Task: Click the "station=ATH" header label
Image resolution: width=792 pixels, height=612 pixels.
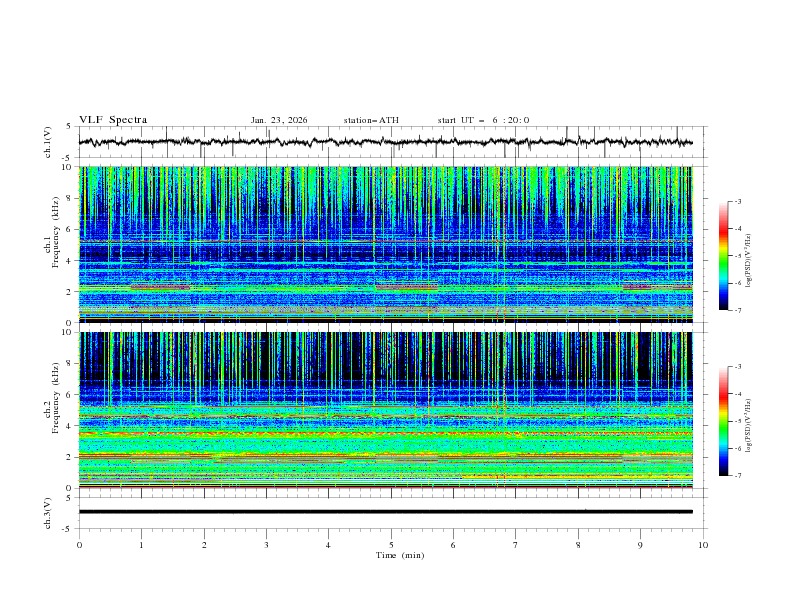Action: (371, 120)
